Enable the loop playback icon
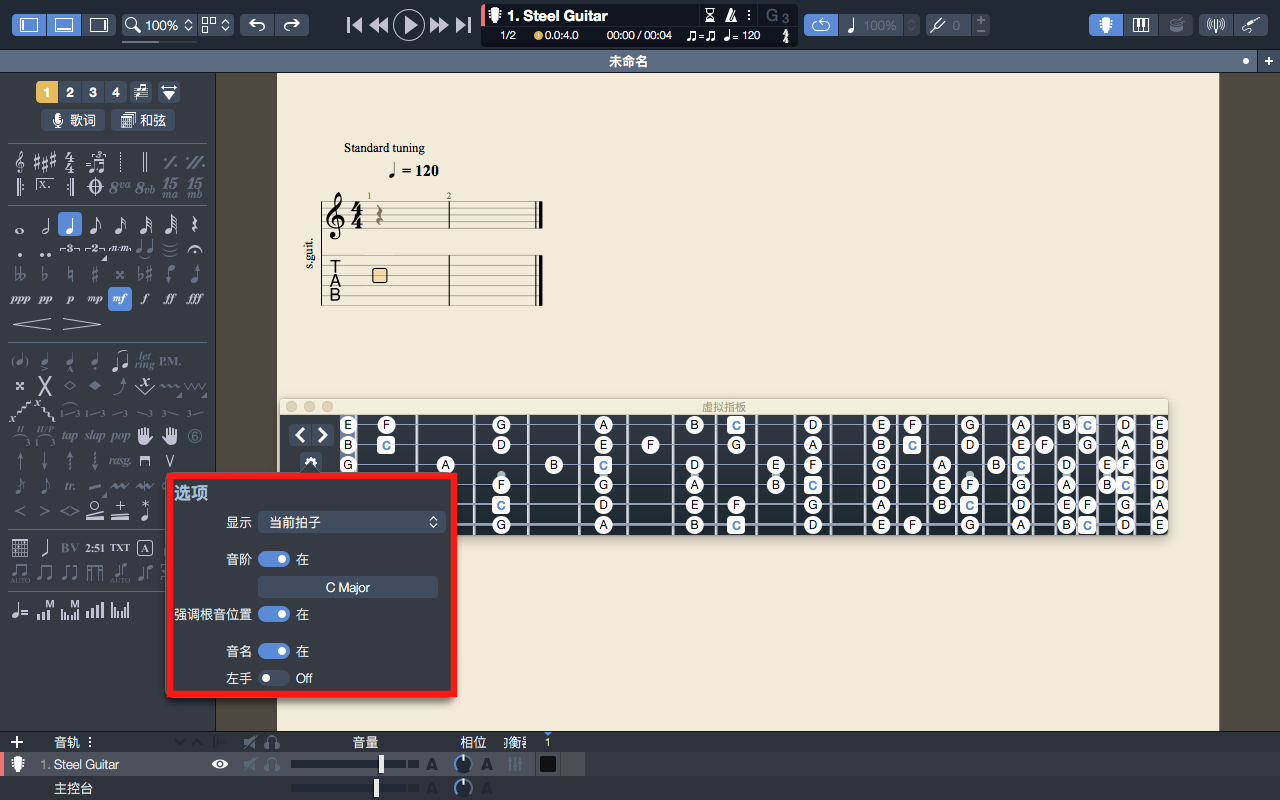The height and width of the screenshot is (800, 1280). click(820, 25)
